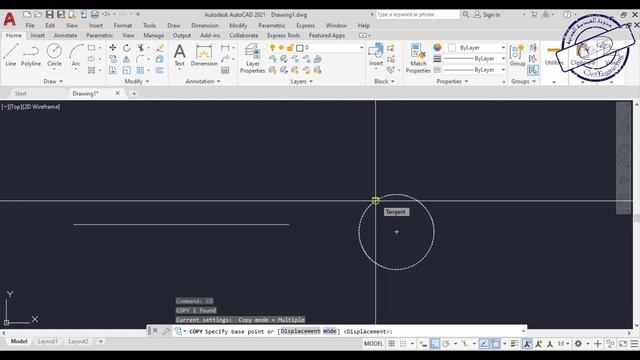The height and width of the screenshot is (360, 640).
Task: Click the MODEL space button in status bar
Action: (x=373, y=344)
